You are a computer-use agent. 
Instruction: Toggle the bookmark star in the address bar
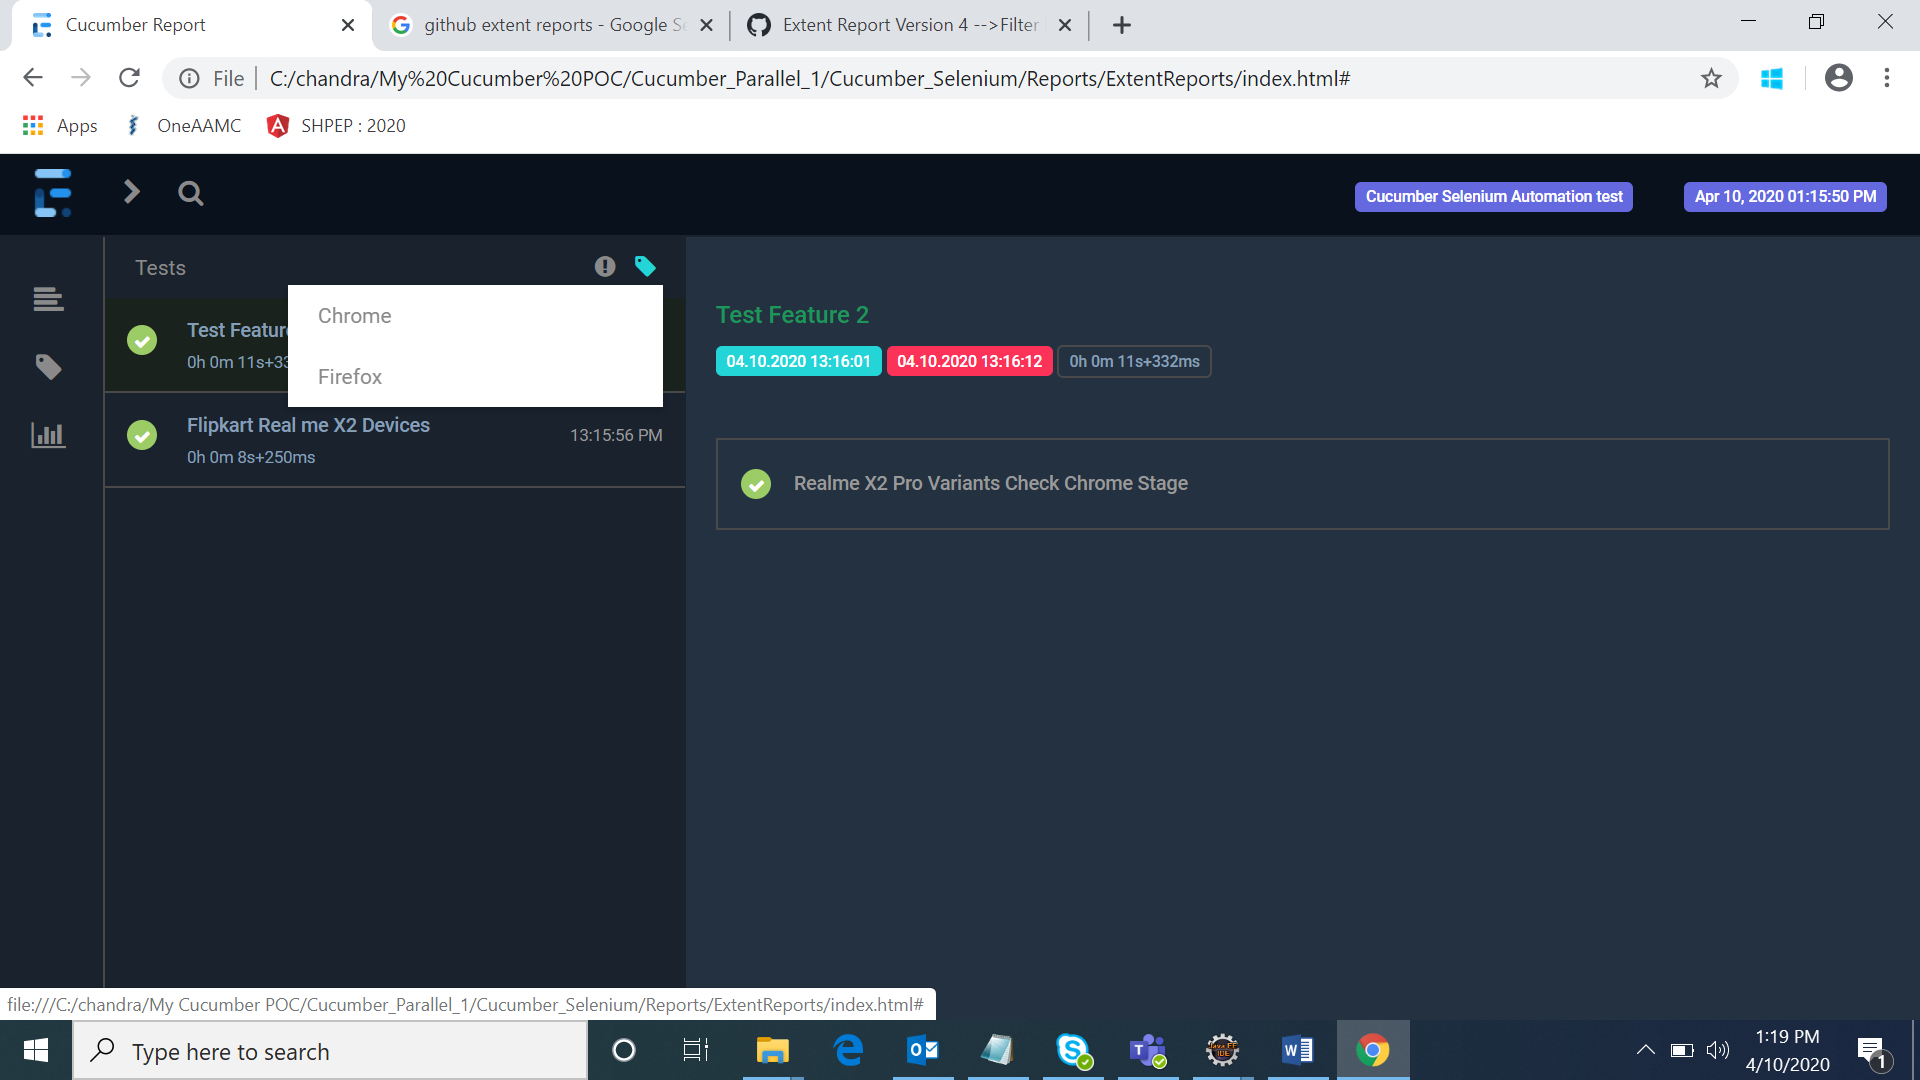click(1712, 78)
